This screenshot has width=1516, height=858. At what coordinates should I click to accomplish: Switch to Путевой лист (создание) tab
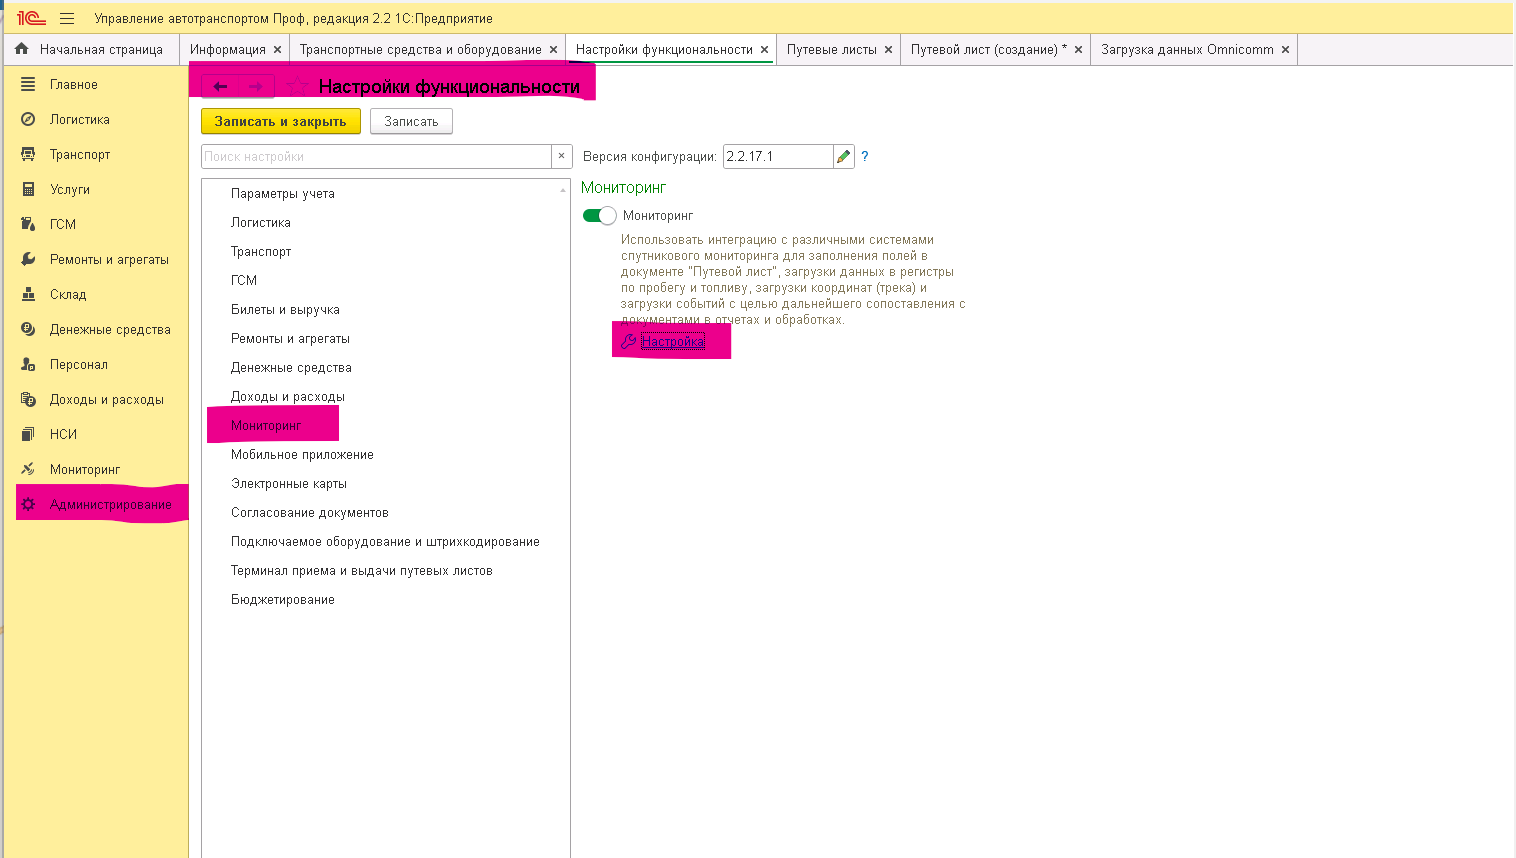988,49
